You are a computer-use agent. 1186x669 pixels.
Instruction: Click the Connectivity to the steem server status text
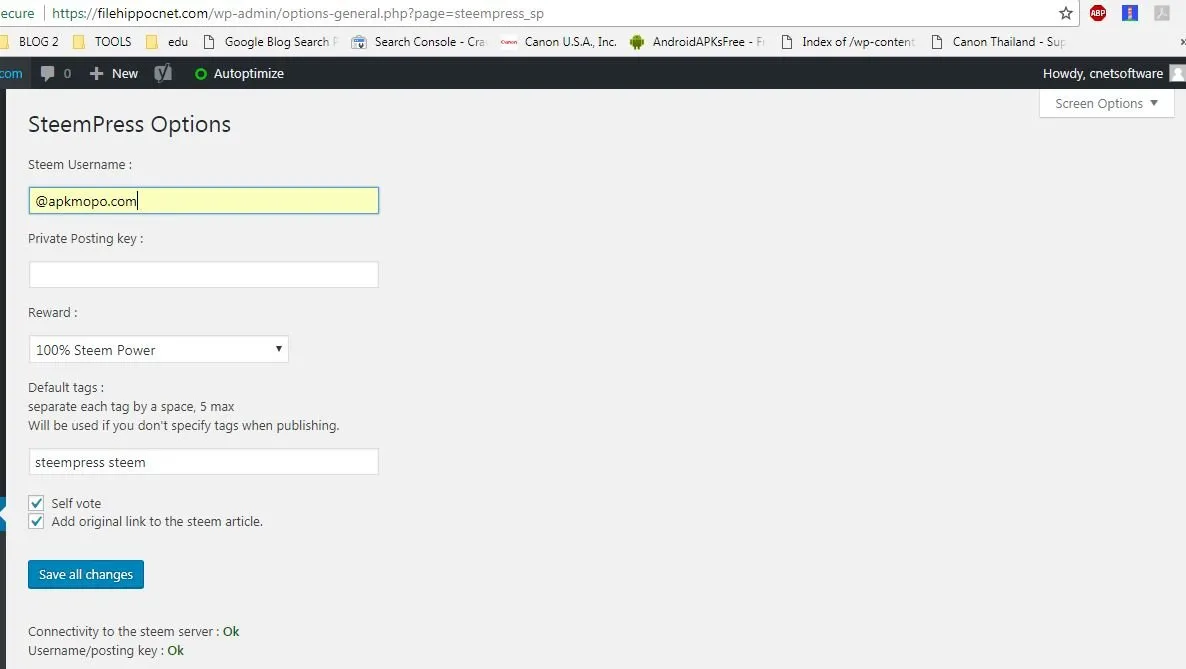133,631
